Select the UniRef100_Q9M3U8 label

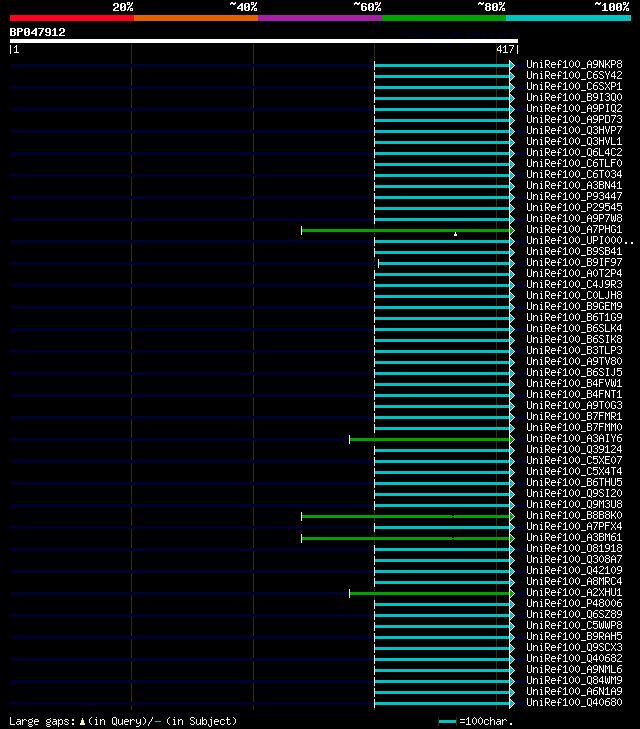click(x=574, y=504)
